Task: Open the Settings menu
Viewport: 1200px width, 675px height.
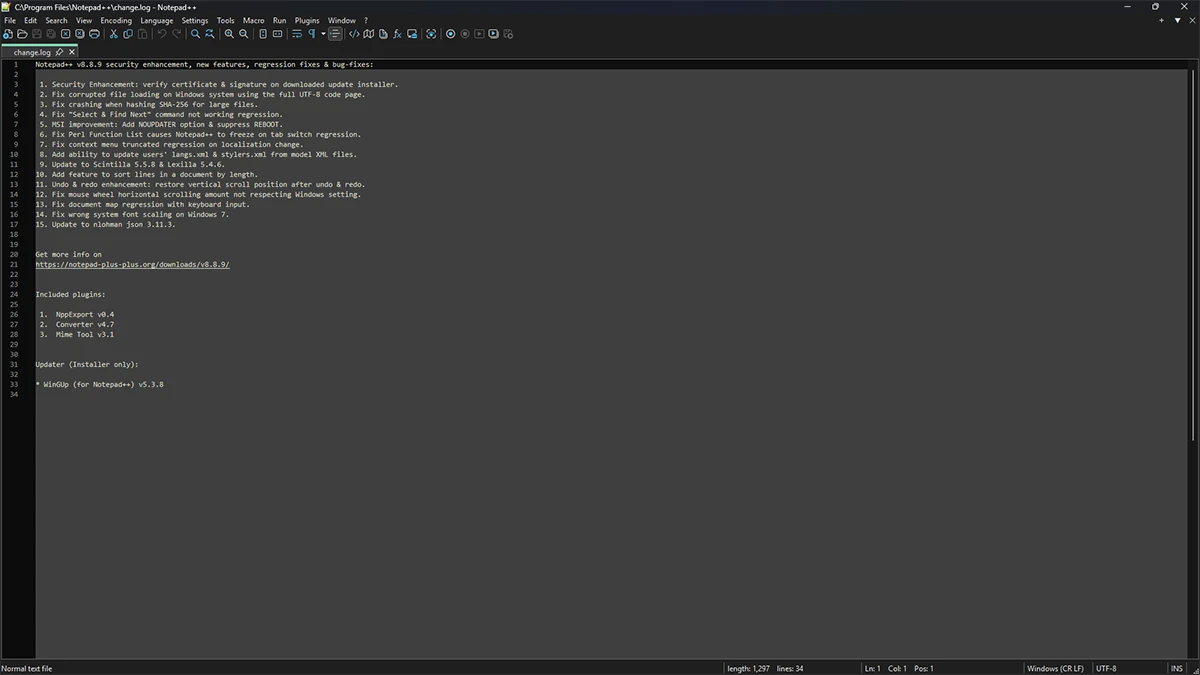Action: [x=195, y=20]
